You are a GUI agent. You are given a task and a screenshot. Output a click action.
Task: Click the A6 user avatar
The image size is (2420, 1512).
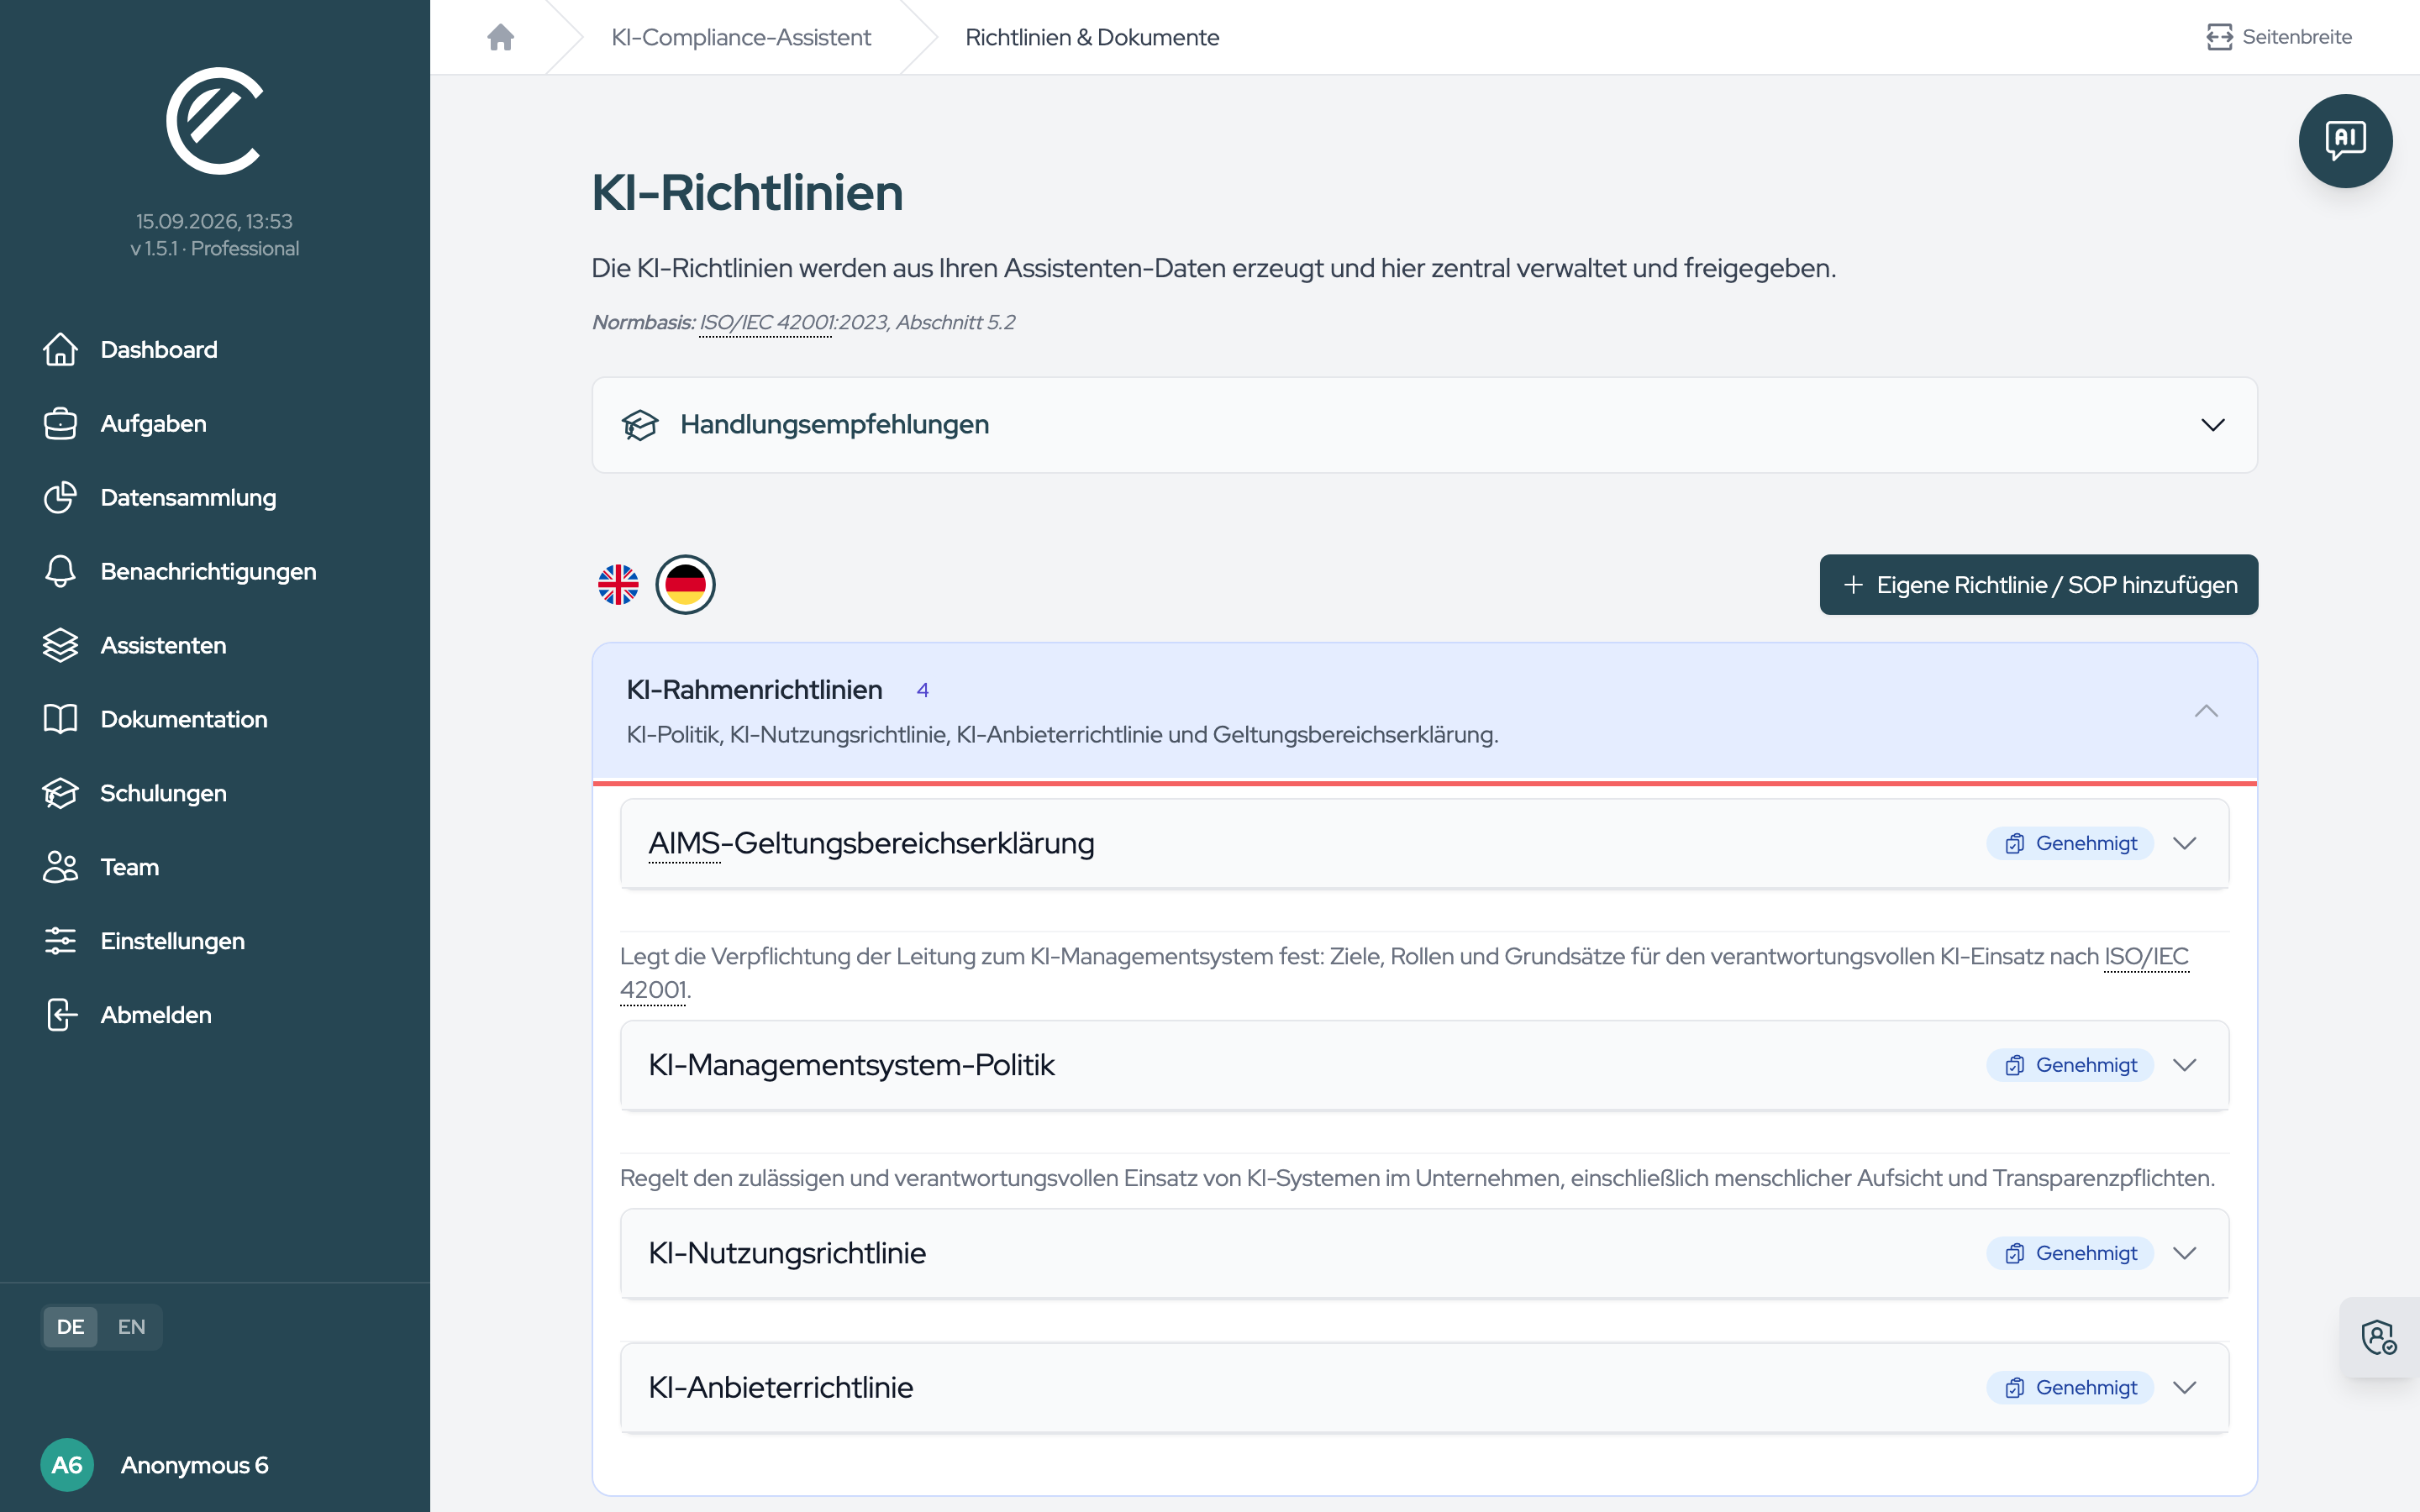(x=67, y=1465)
